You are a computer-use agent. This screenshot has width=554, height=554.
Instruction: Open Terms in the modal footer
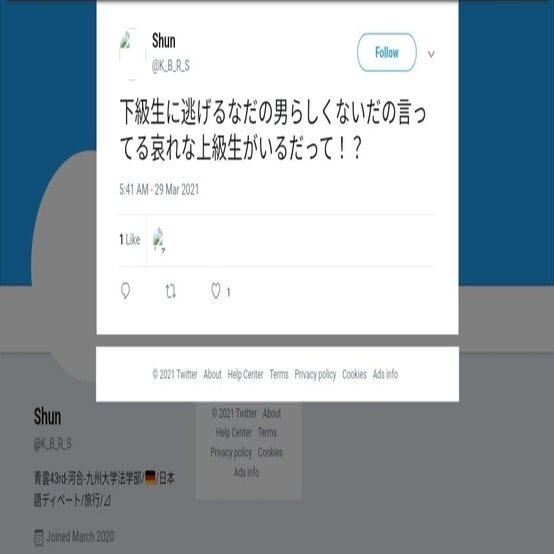point(279,374)
